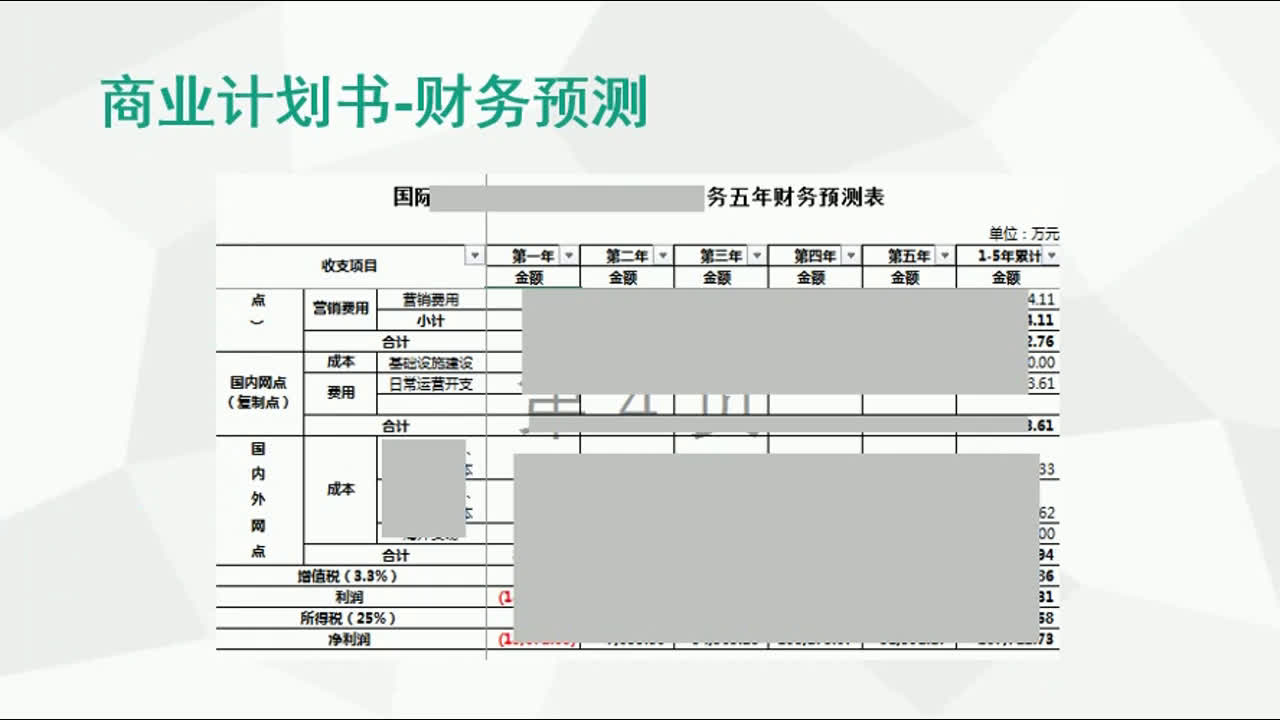Open the 第一年 column filter dropdown
The image size is (1280, 720).
tap(569, 256)
